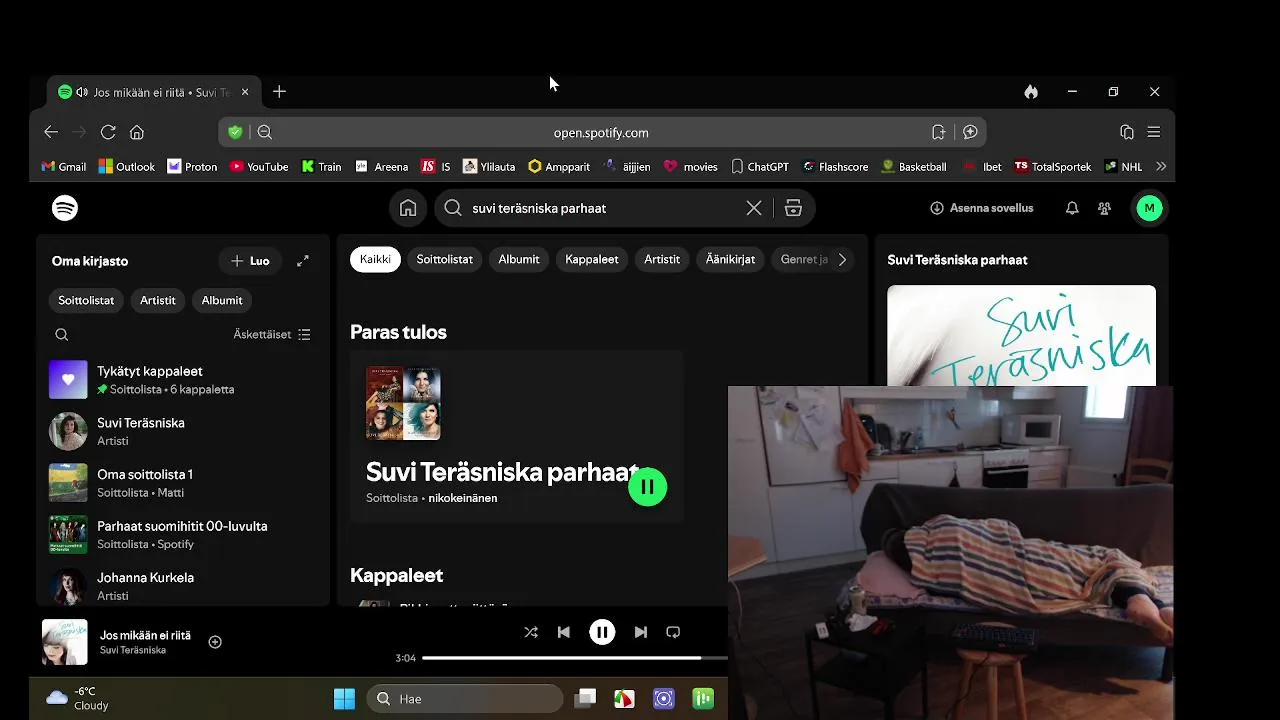Open Suvi Teräsniska link in now playing bar
Image resolution: width=1280 pixels, height=720 pixels.
point(133,650)
